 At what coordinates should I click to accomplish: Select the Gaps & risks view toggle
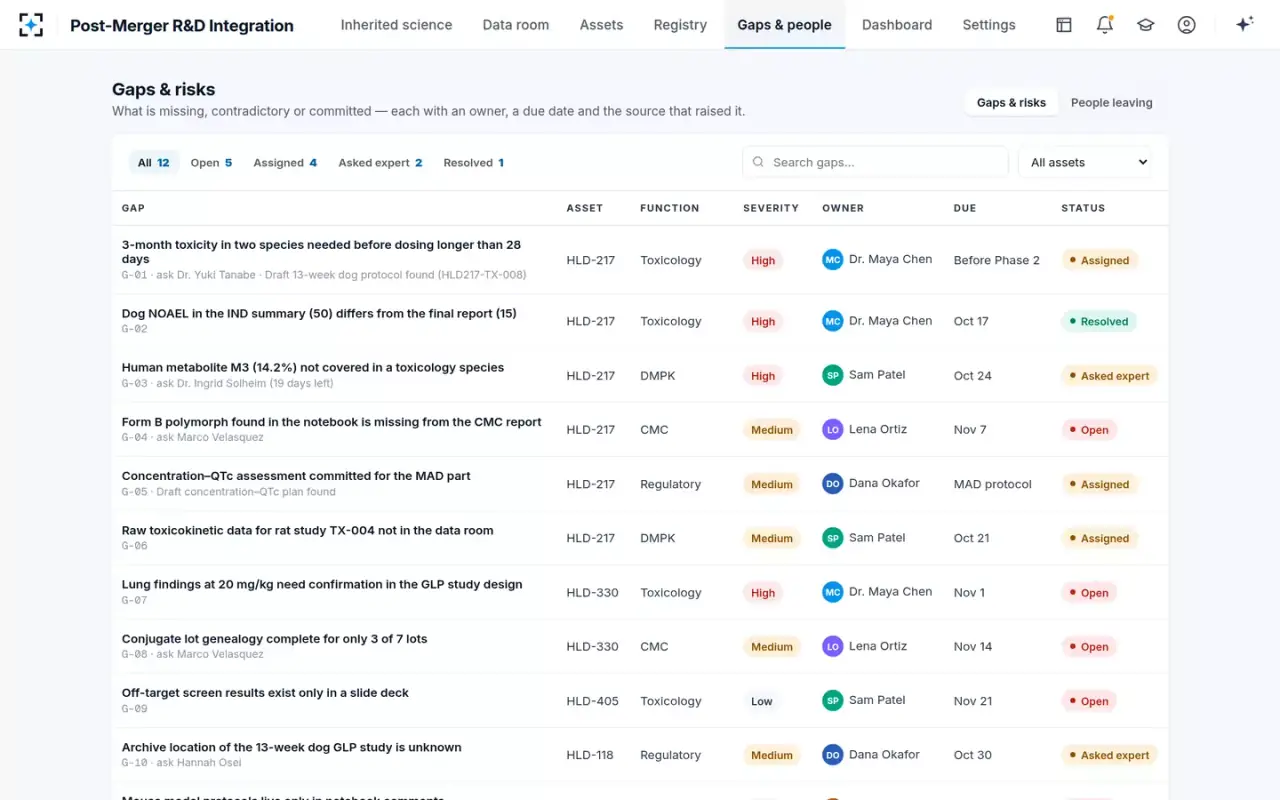(x=1011, y=103)
